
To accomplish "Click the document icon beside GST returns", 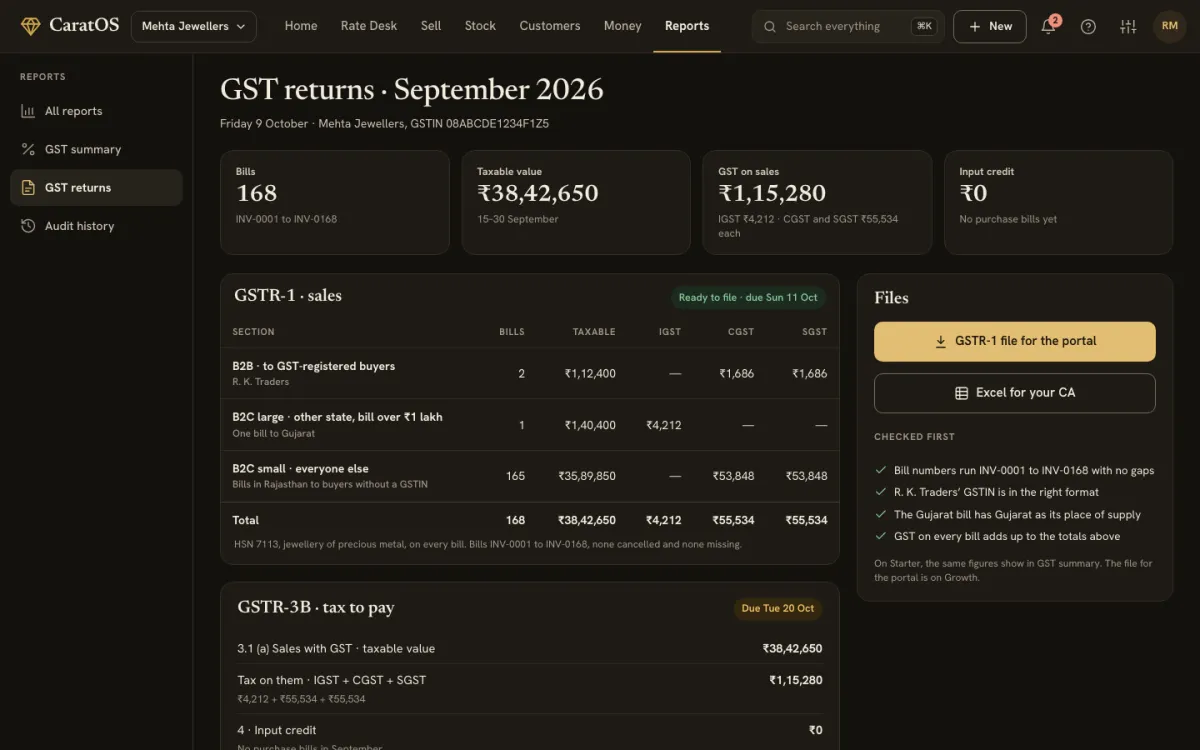I will (x=28, y=187).
